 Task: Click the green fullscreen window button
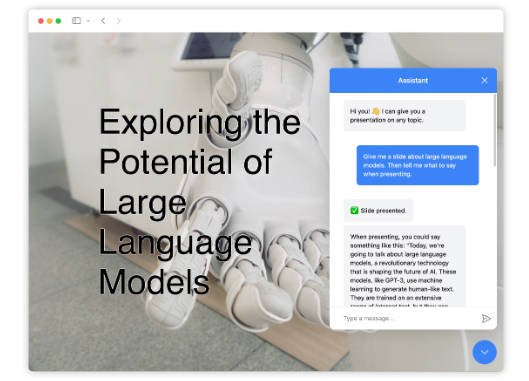click(58, 21)
